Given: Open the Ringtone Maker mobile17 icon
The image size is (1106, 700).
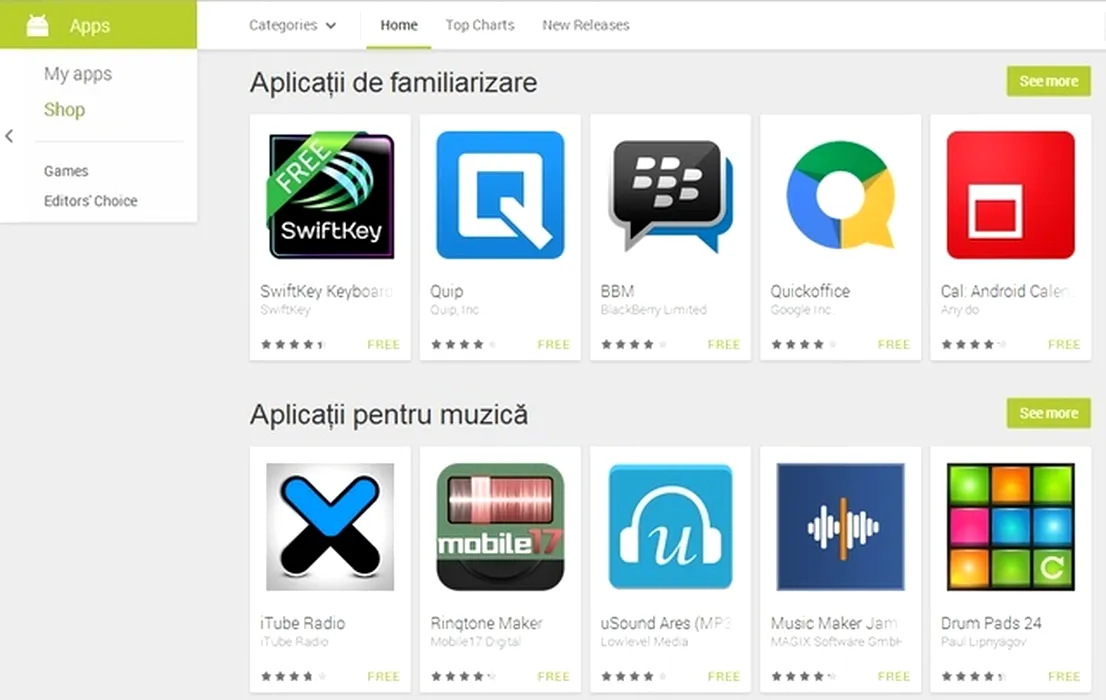Looking at the screenshot, I should [500, 526].
